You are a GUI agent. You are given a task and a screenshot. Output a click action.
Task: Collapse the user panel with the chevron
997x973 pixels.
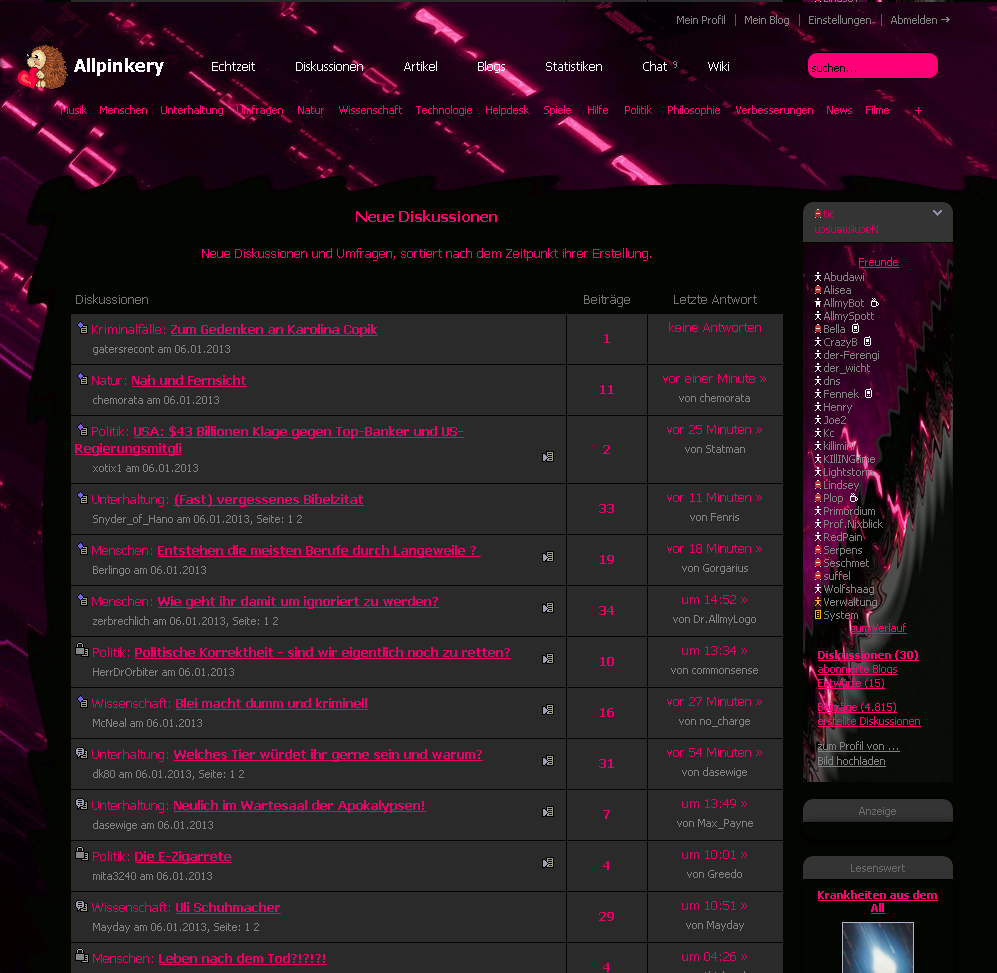tap(937, 213)
